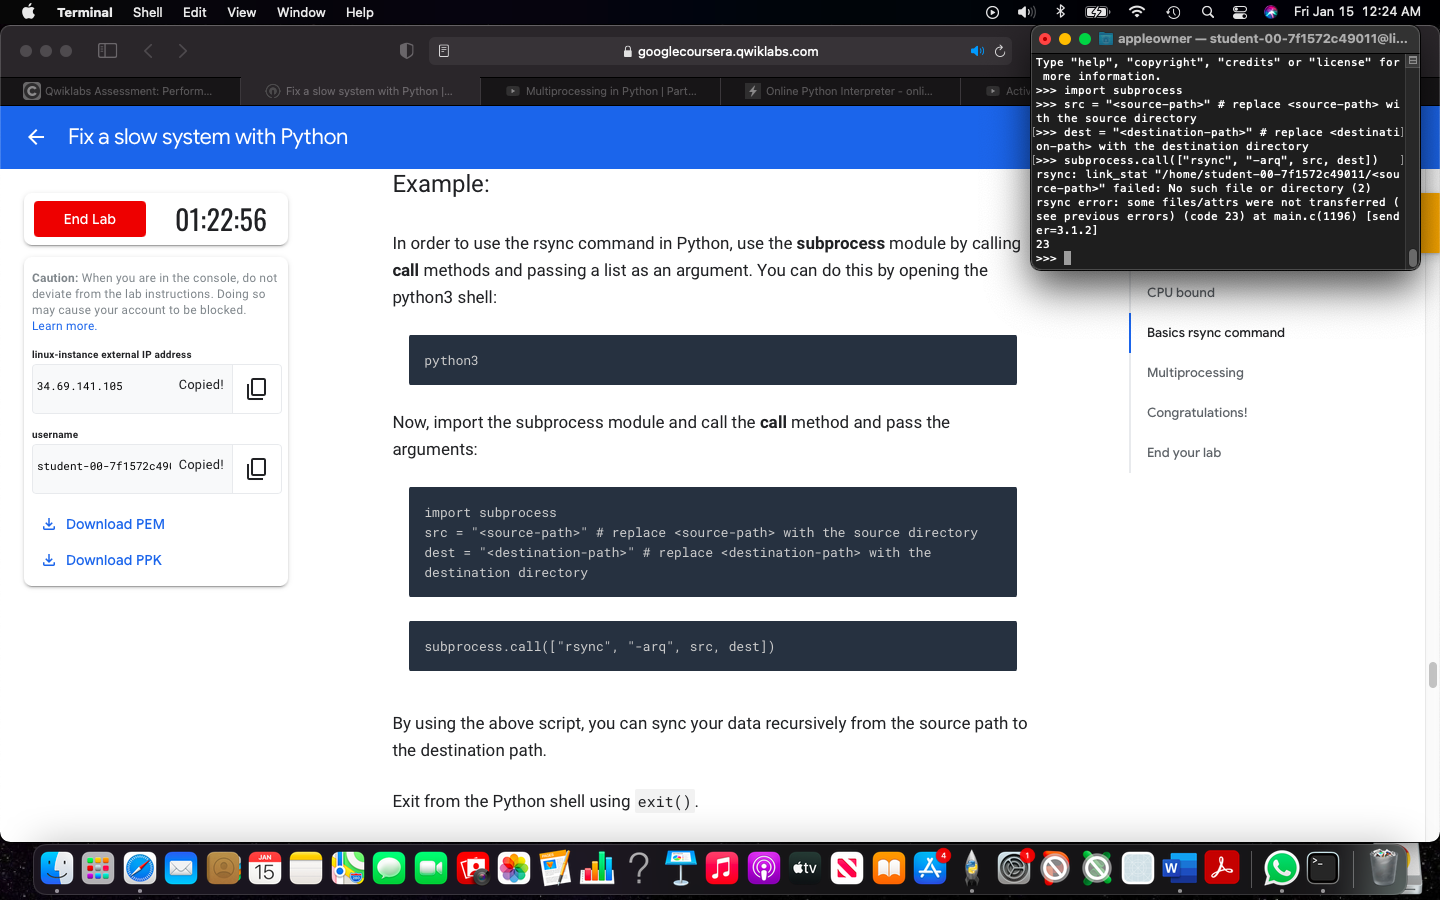Image resolution: width=1440 pixels, height=900 pixels.
Task: Open Adobe Acrobat in dock
Action: [x=1222, y=868]
